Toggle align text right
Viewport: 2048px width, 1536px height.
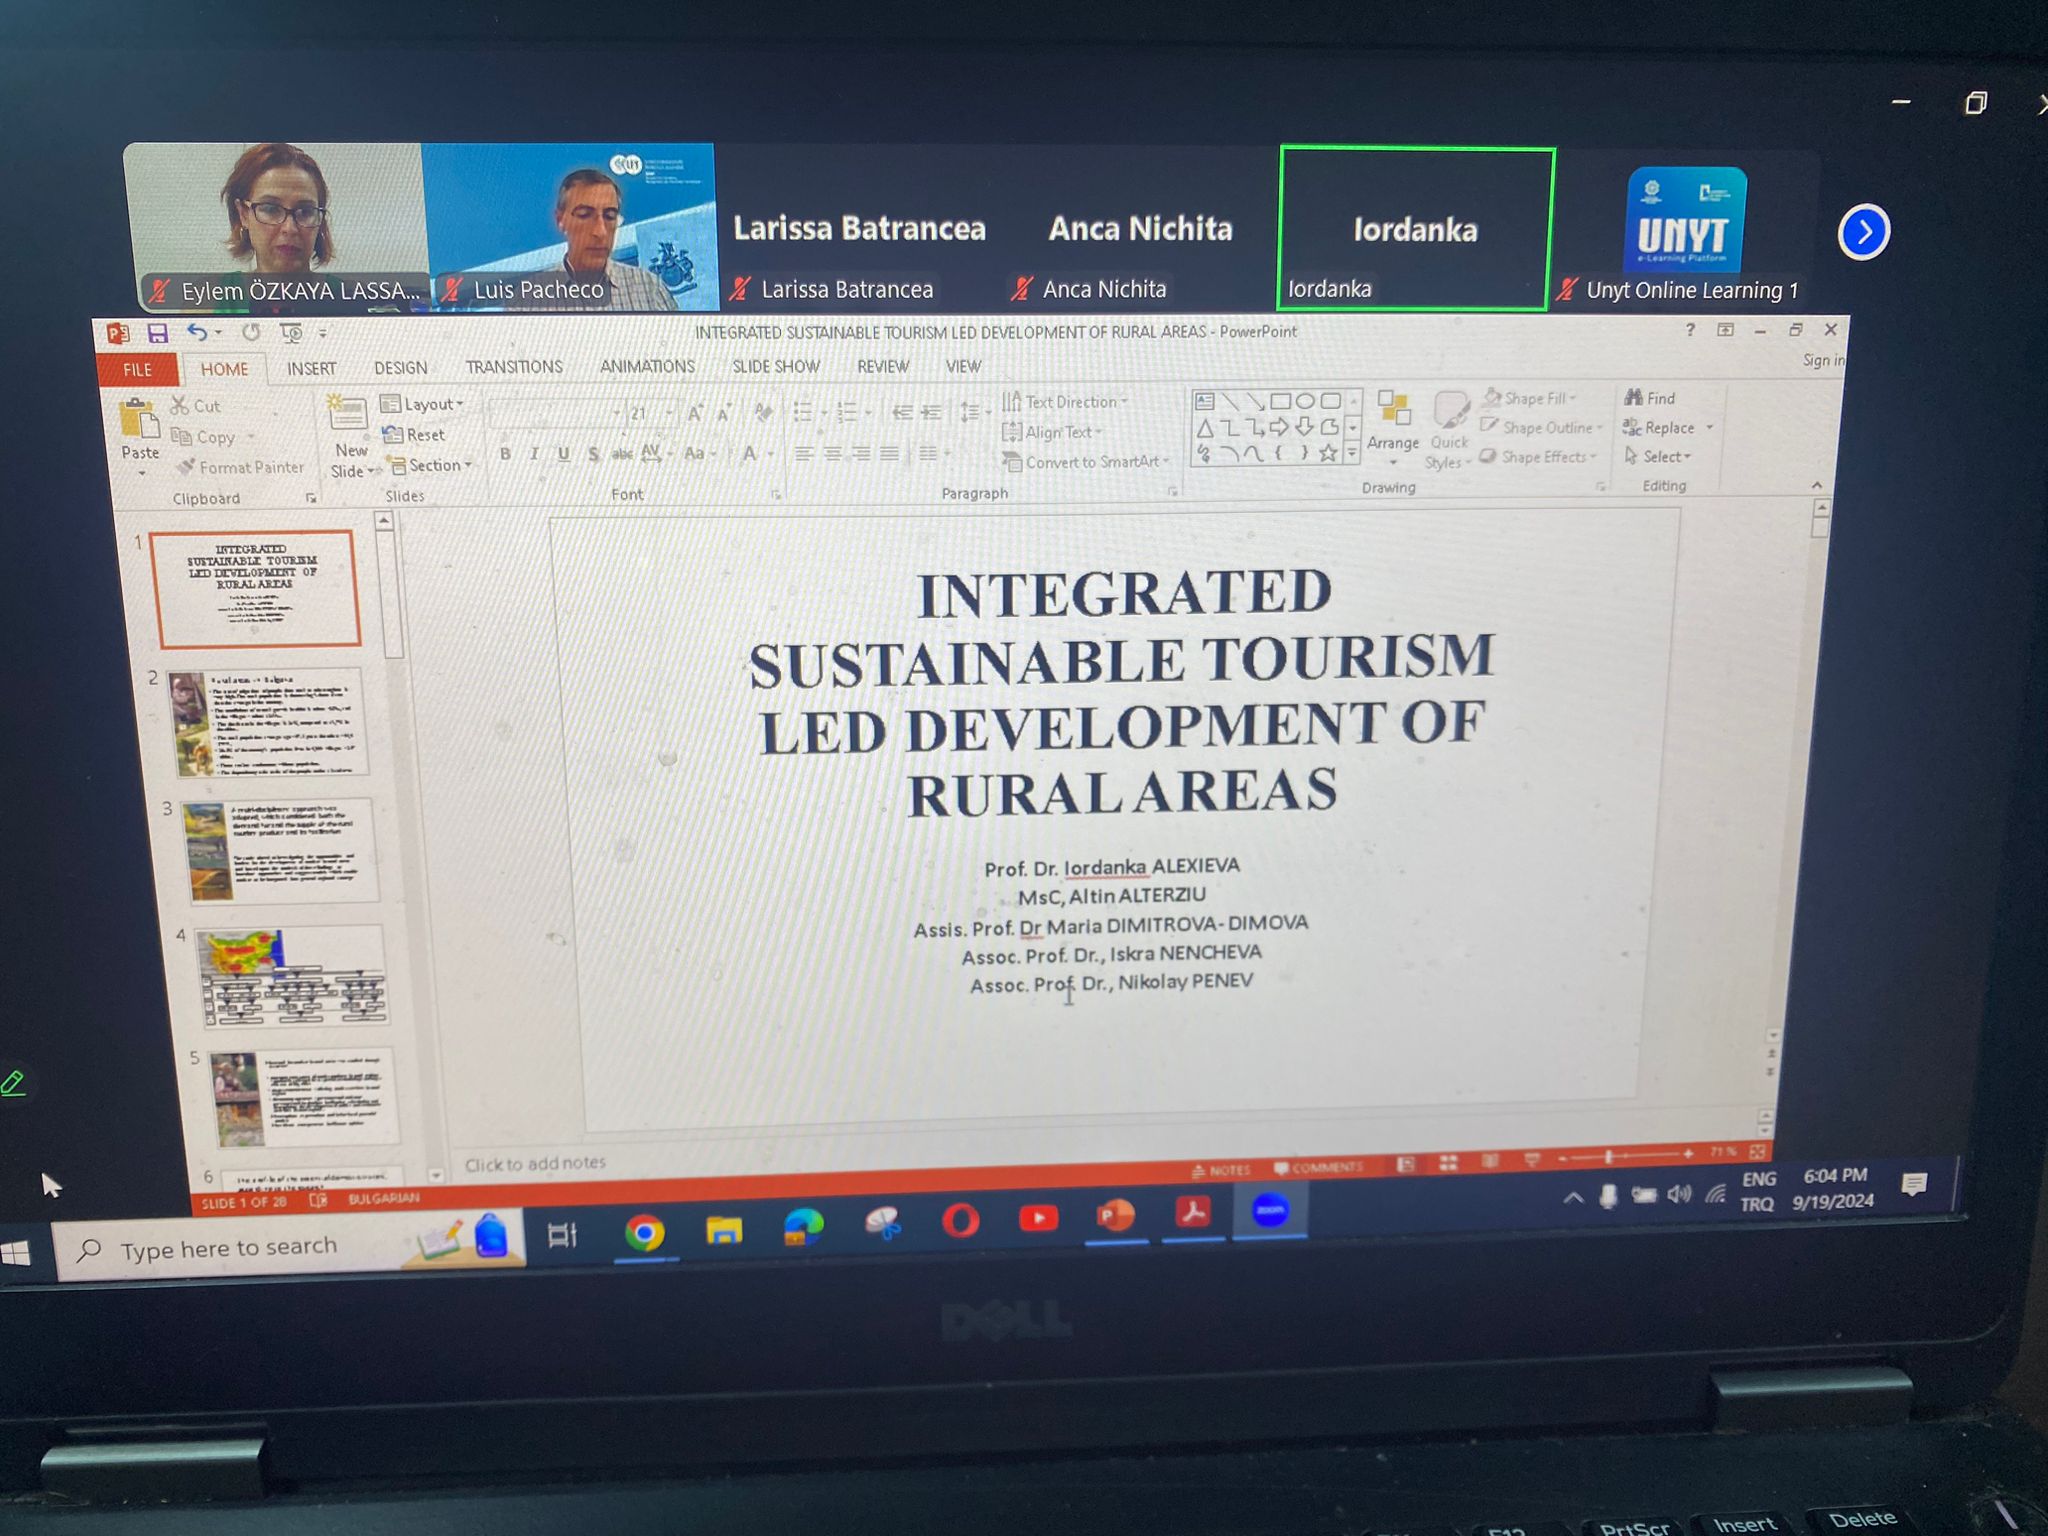[x=861, y=454]
